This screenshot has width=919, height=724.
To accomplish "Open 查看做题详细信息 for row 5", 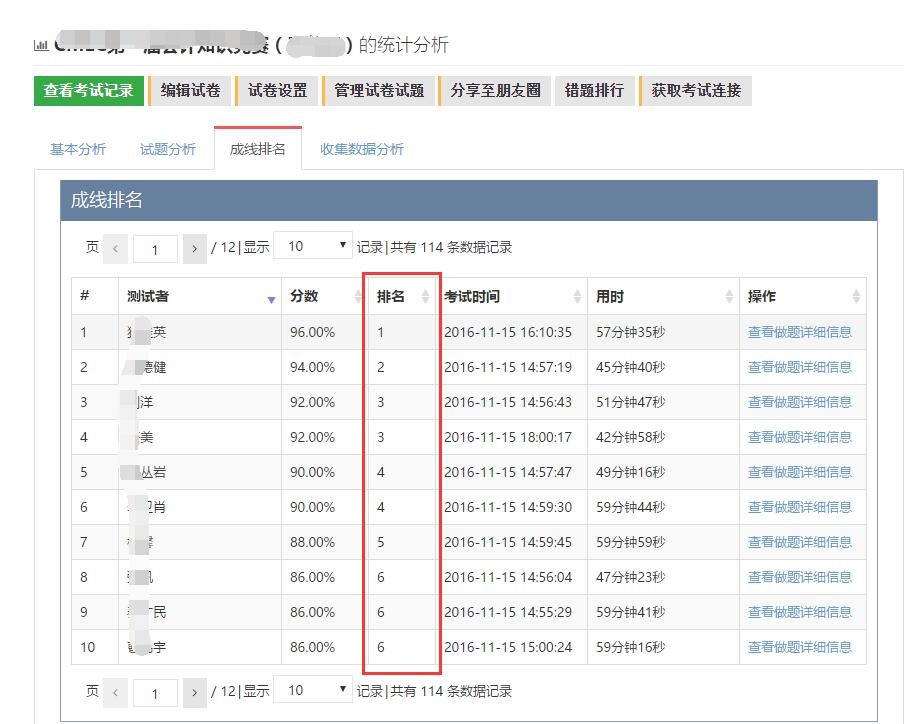I will point(799,473).
